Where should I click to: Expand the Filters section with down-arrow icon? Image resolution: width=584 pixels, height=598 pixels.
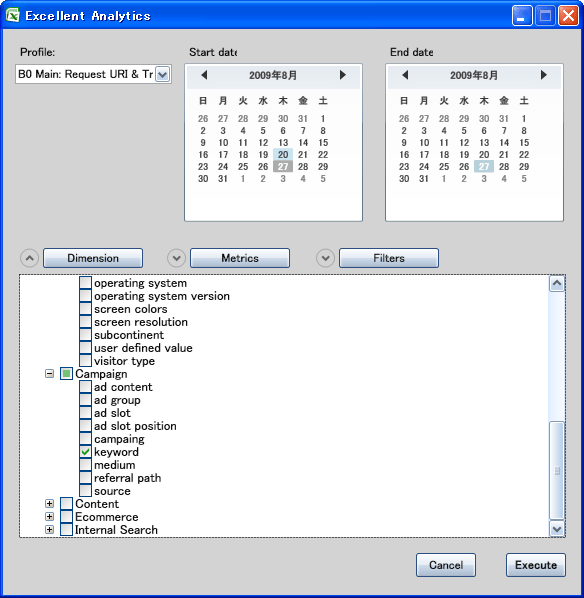[x=325, y=258]
